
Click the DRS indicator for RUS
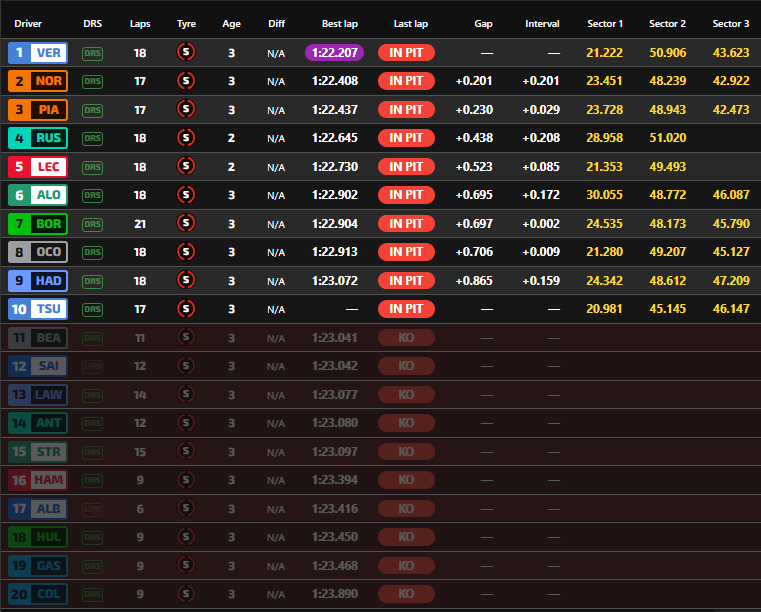coord(92,138)
